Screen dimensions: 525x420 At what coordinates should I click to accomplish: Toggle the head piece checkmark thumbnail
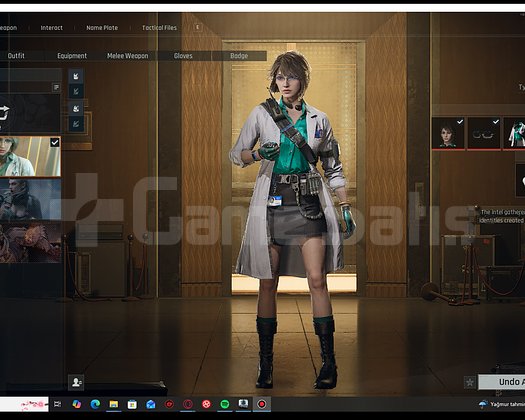(448, 133)
